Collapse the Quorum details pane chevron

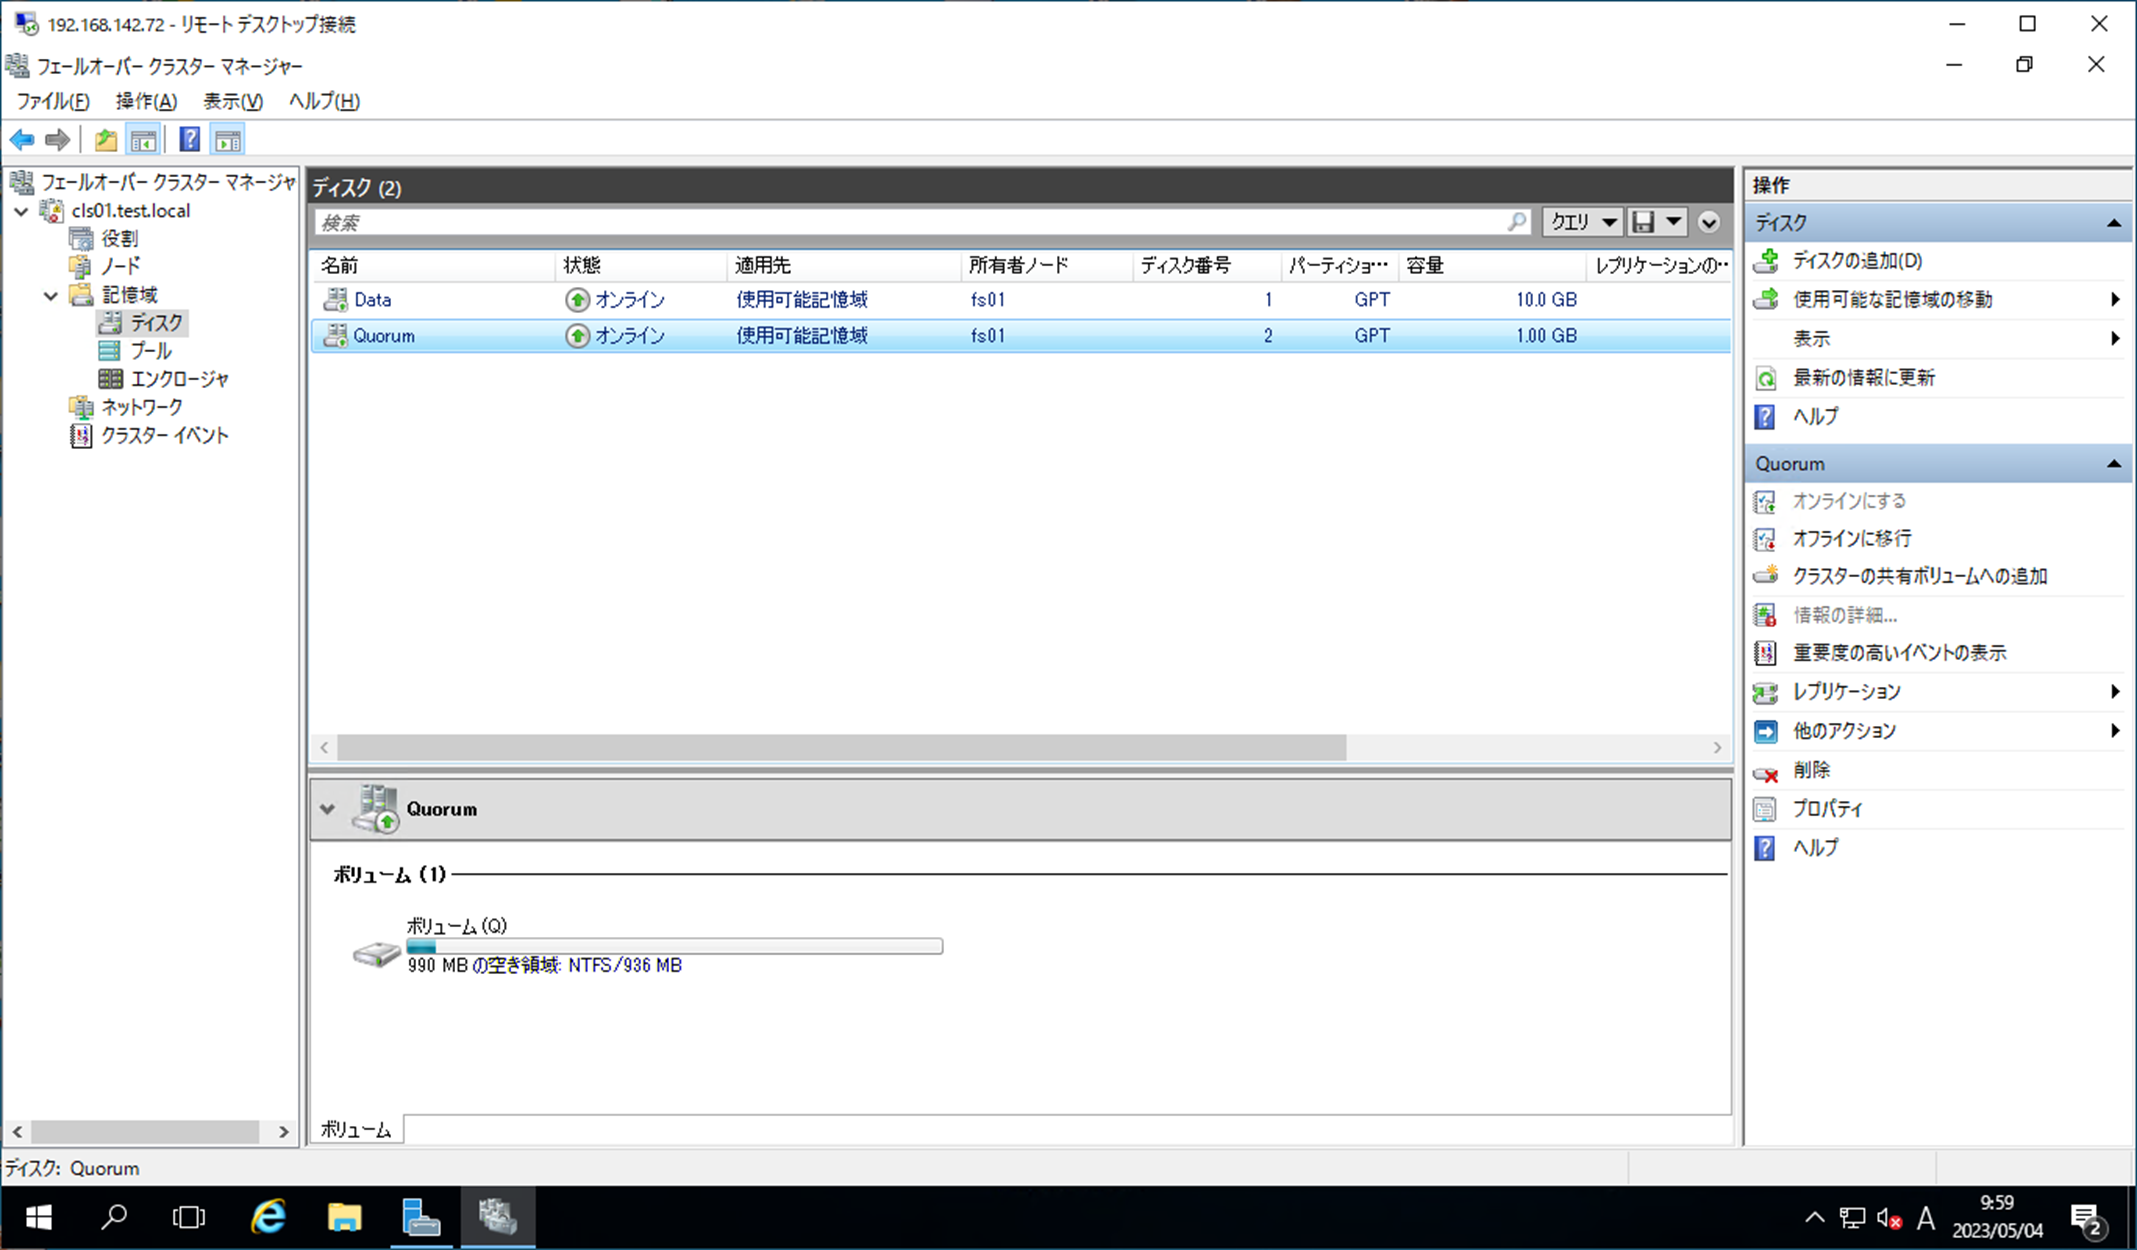327,809
